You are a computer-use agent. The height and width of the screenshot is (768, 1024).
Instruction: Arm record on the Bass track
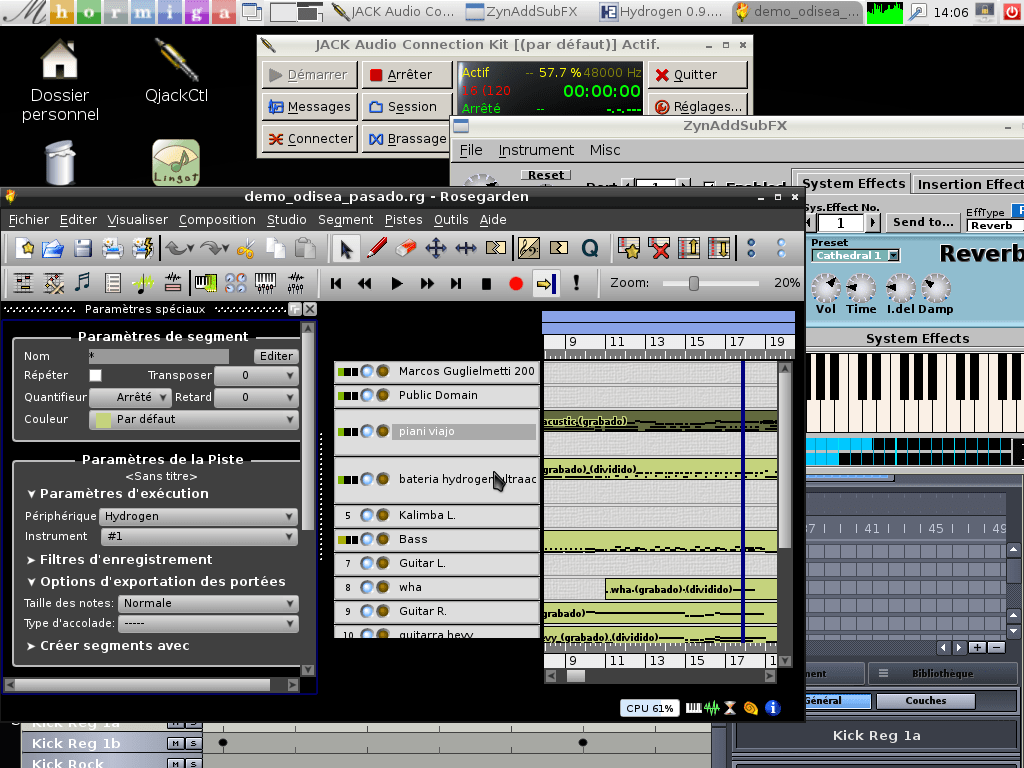383,539
